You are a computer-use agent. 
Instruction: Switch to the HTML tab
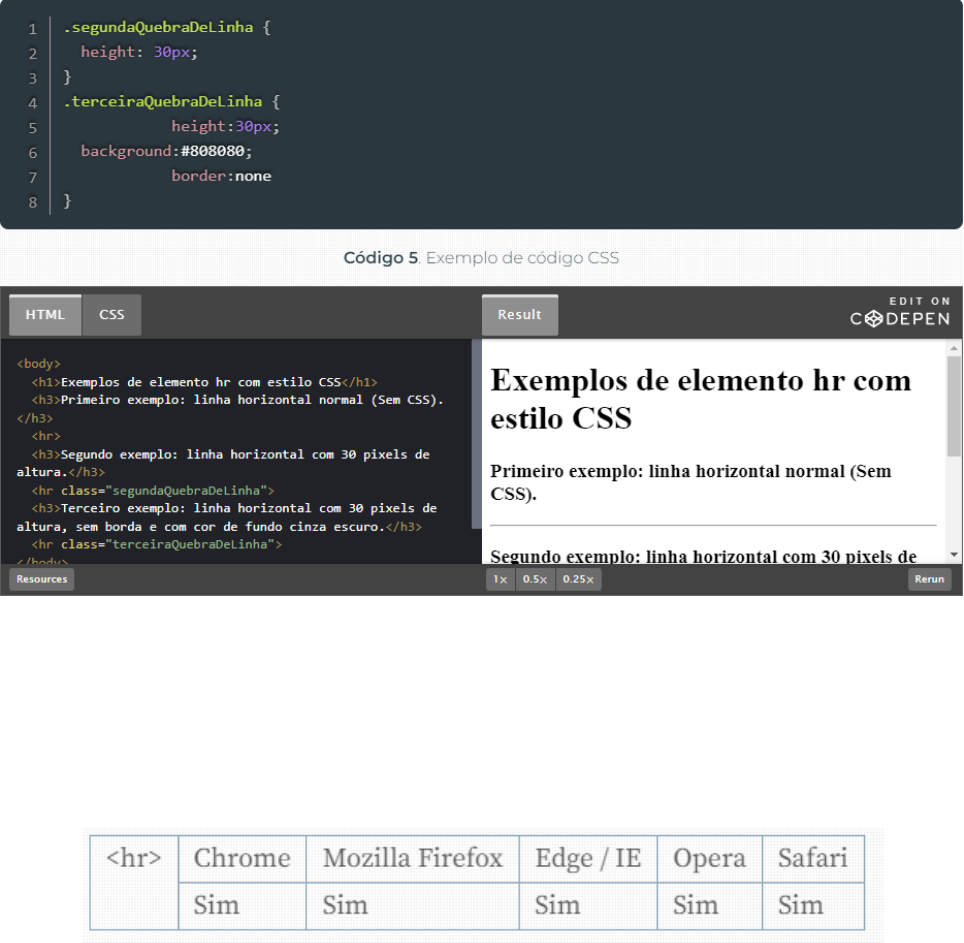(x=45, y=314)
